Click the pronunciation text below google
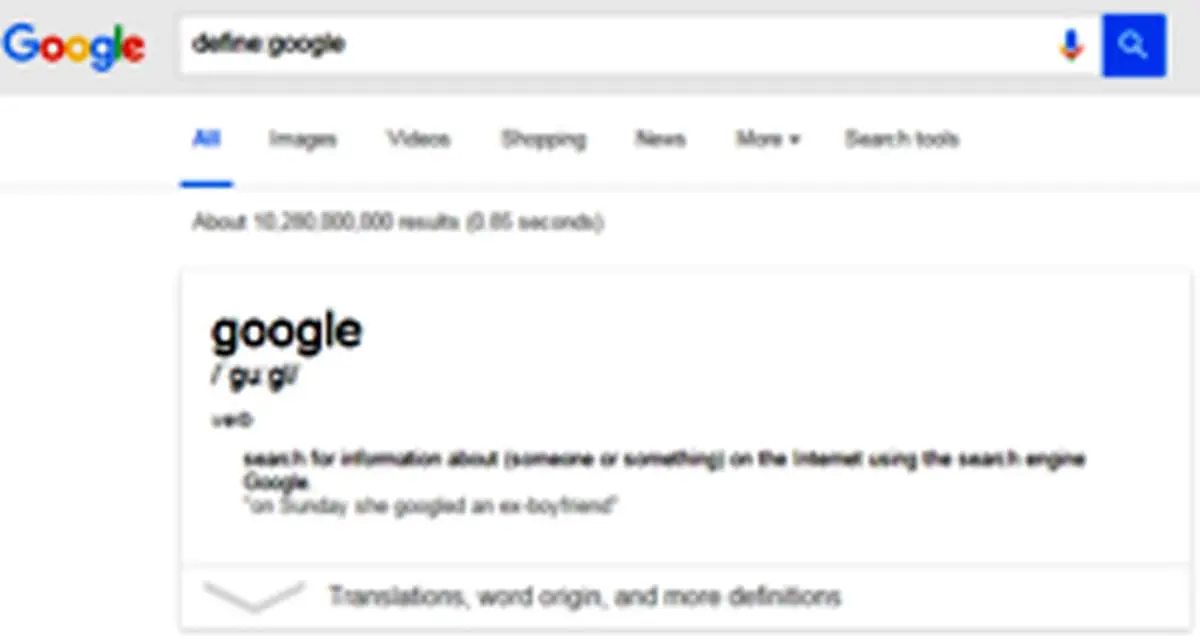Screen dimensions: 1200x643 tap(254, 381)
